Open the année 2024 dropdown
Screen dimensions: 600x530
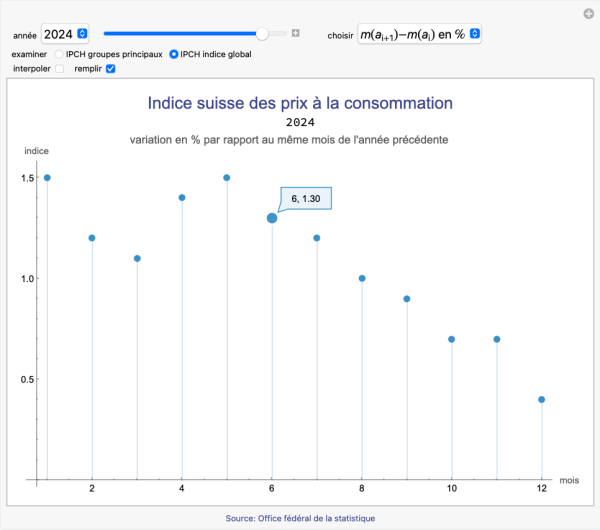pyautogui.click(x=66, y=34)
